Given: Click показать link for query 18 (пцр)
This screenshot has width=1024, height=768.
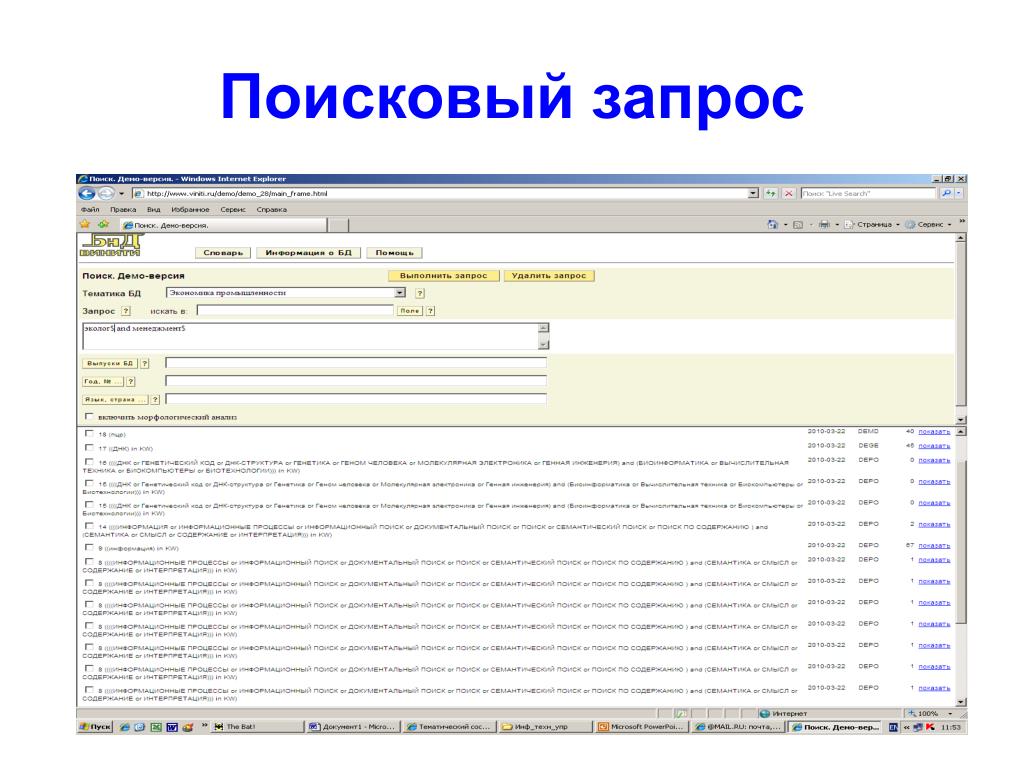Looking at the screenshot, I should point(934,432).
